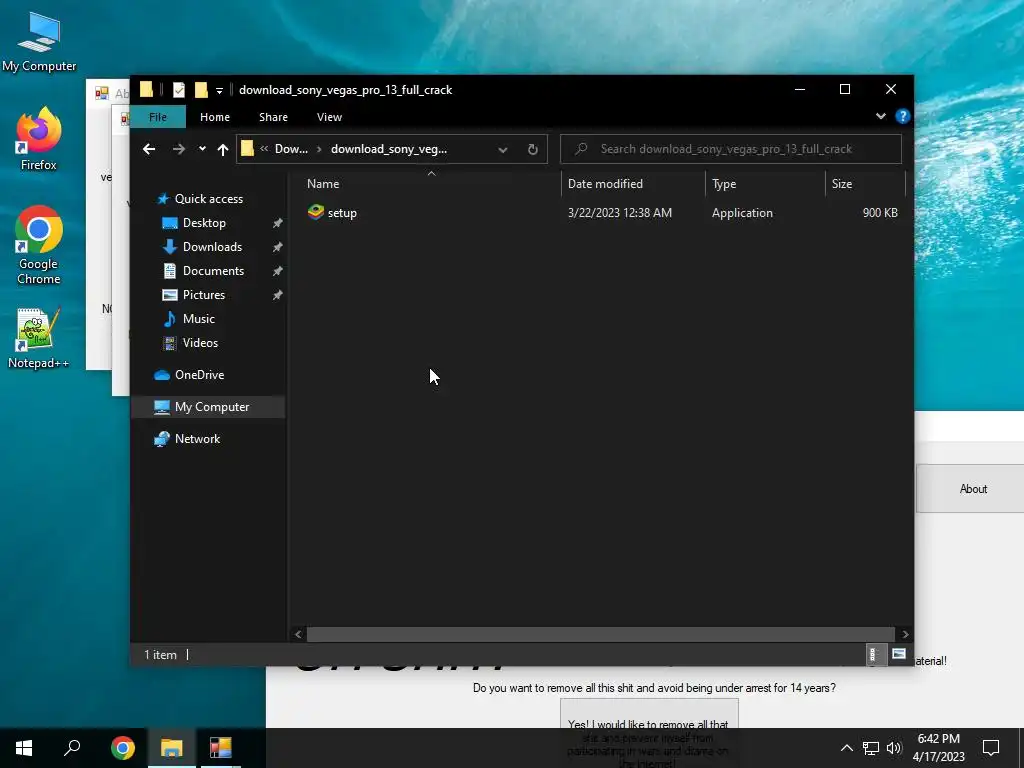Customize Quick Access Toolbar dropdown
Image resolution: width=1024 pixels, height=768 pixels.
[219, 90]
